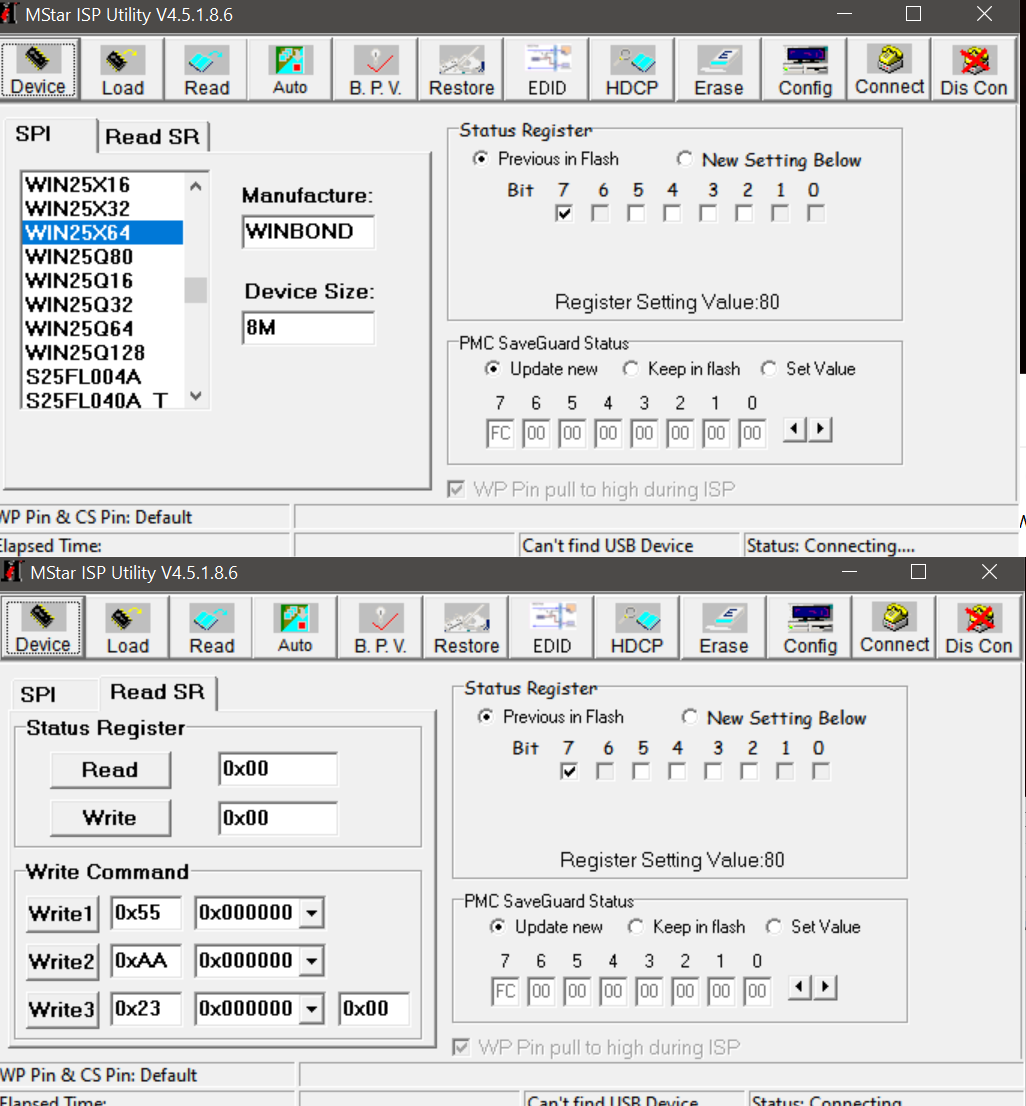Click Load icon in bottom window toolbar

(128, 627)
